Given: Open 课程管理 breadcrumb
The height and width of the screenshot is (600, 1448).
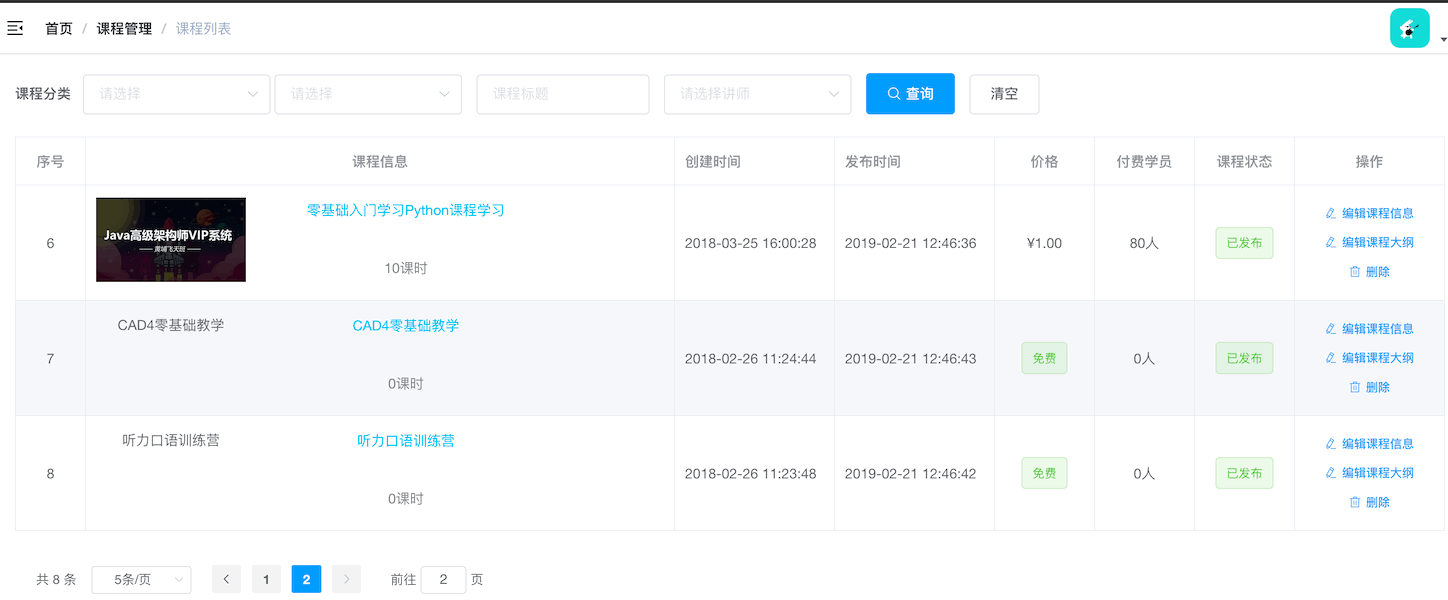Looking at the screenshot, I should point(124,28).
